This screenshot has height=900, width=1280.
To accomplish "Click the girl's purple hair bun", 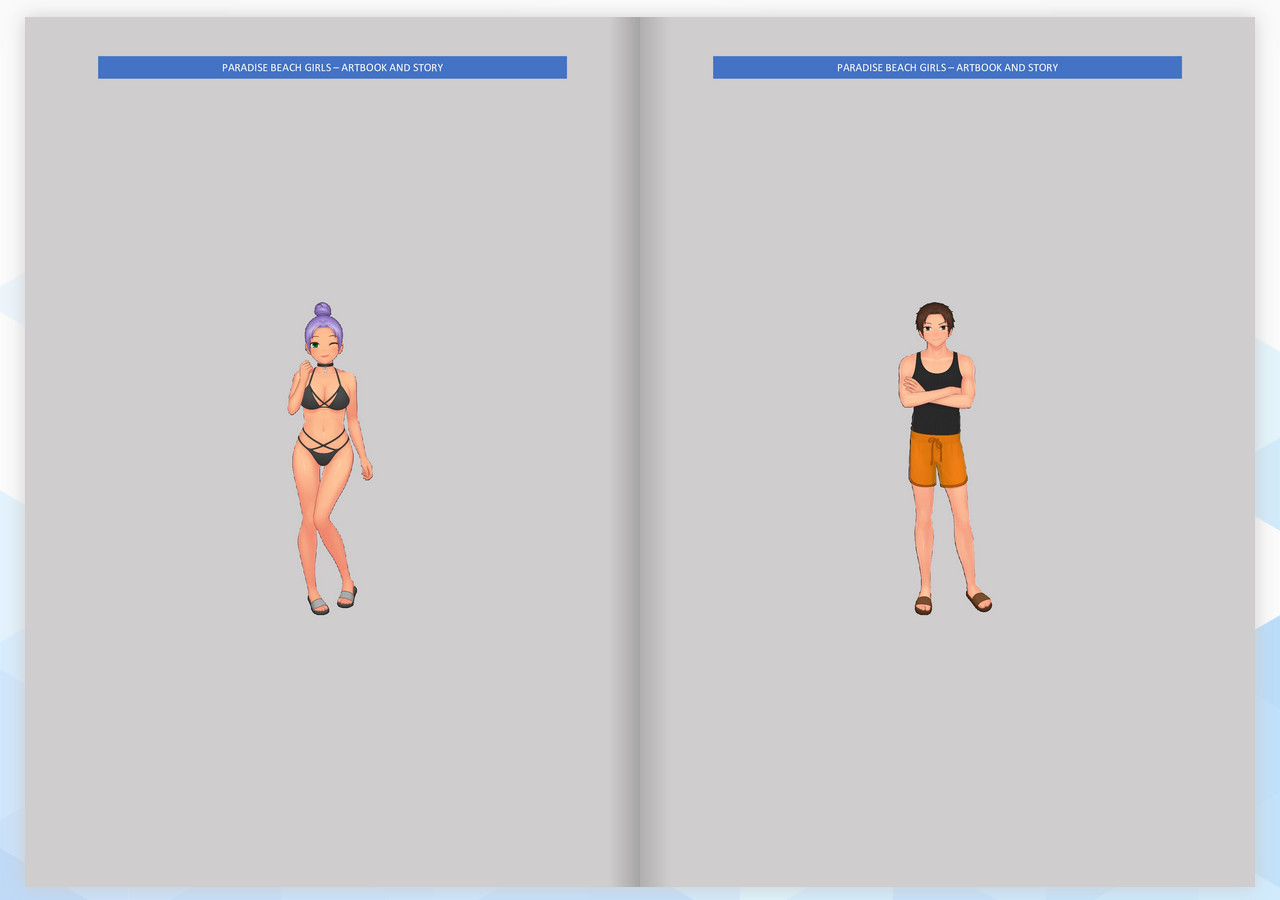I will point(322,310).
